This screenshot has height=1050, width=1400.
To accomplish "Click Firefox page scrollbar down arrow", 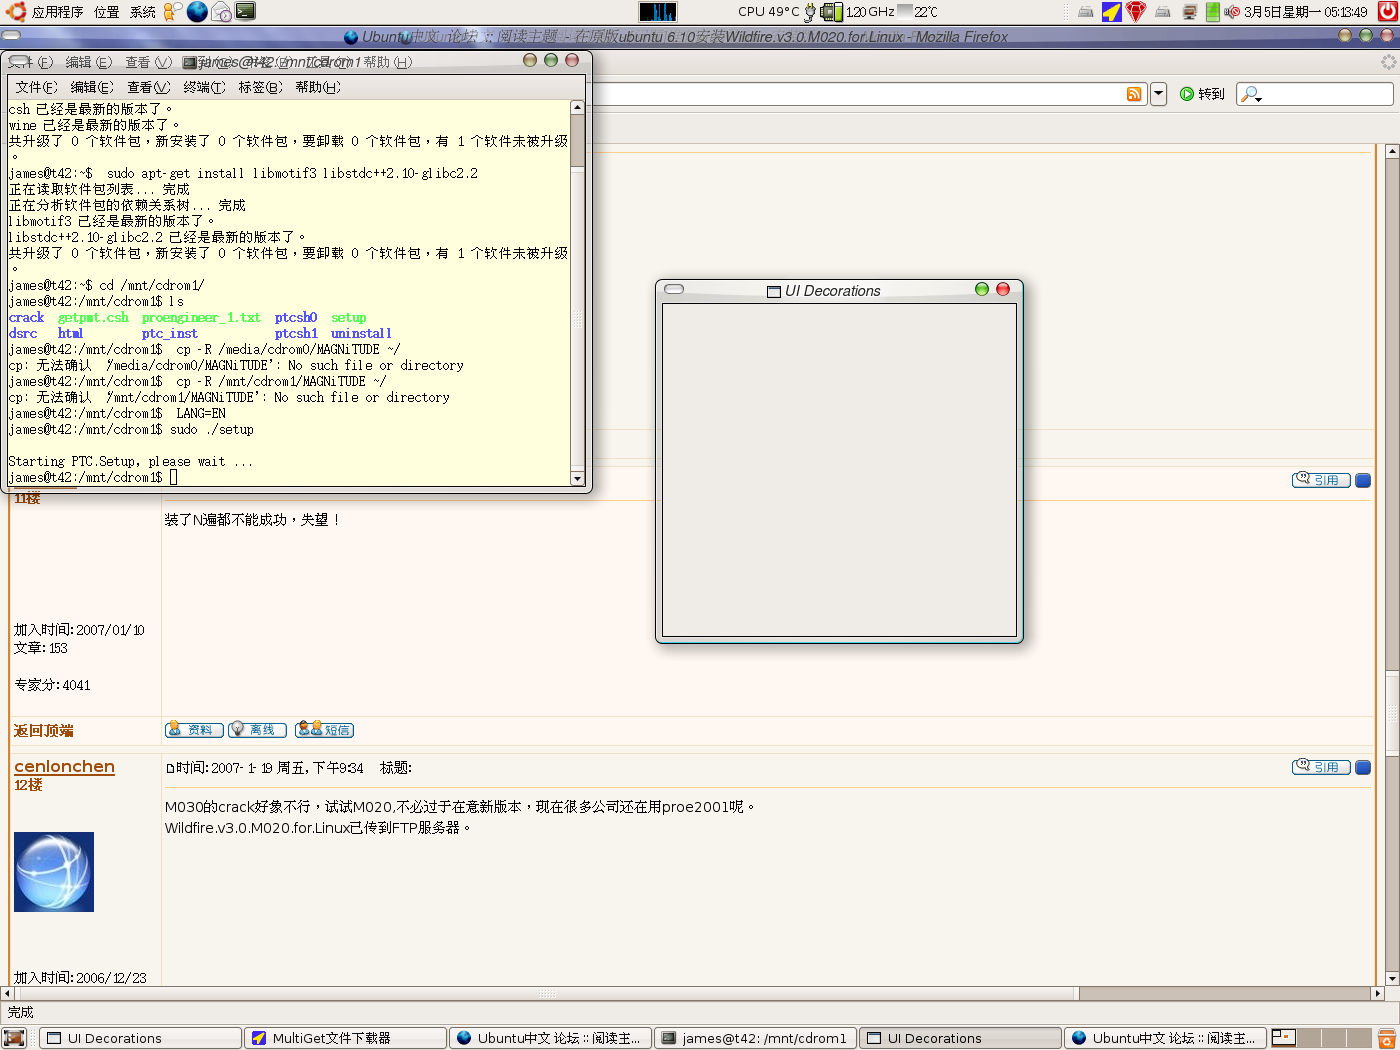I will coord(1392,979).
